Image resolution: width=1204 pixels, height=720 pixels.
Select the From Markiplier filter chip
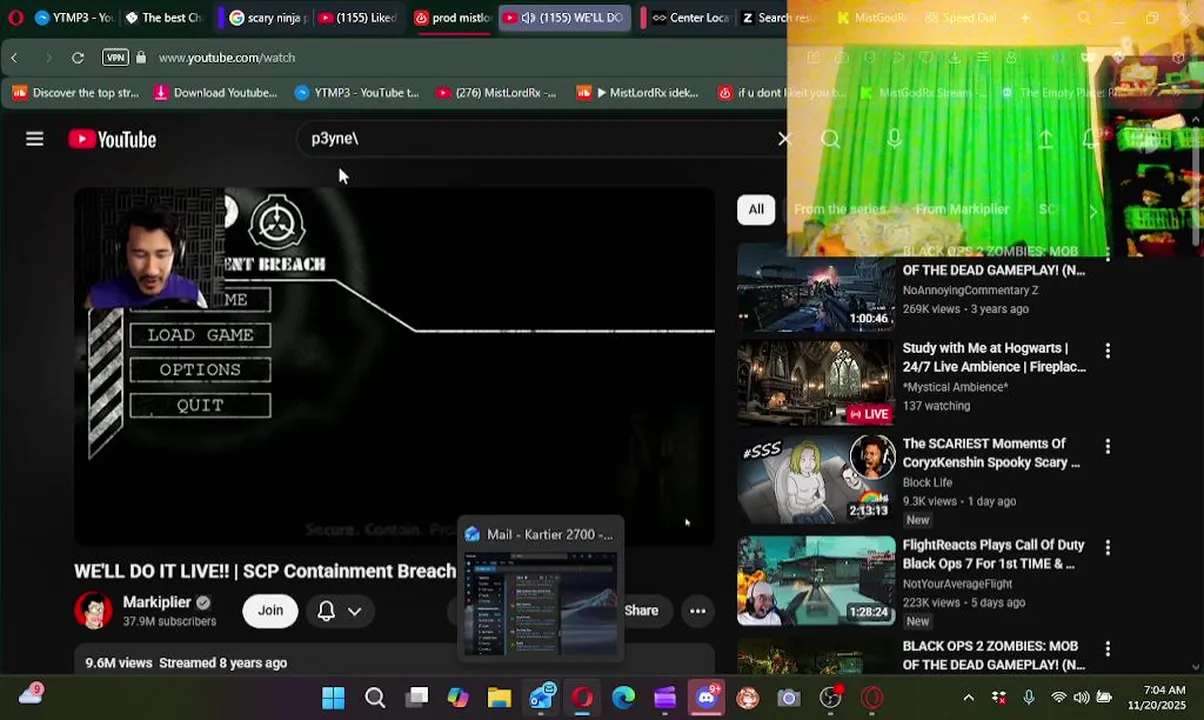point(962,209)
